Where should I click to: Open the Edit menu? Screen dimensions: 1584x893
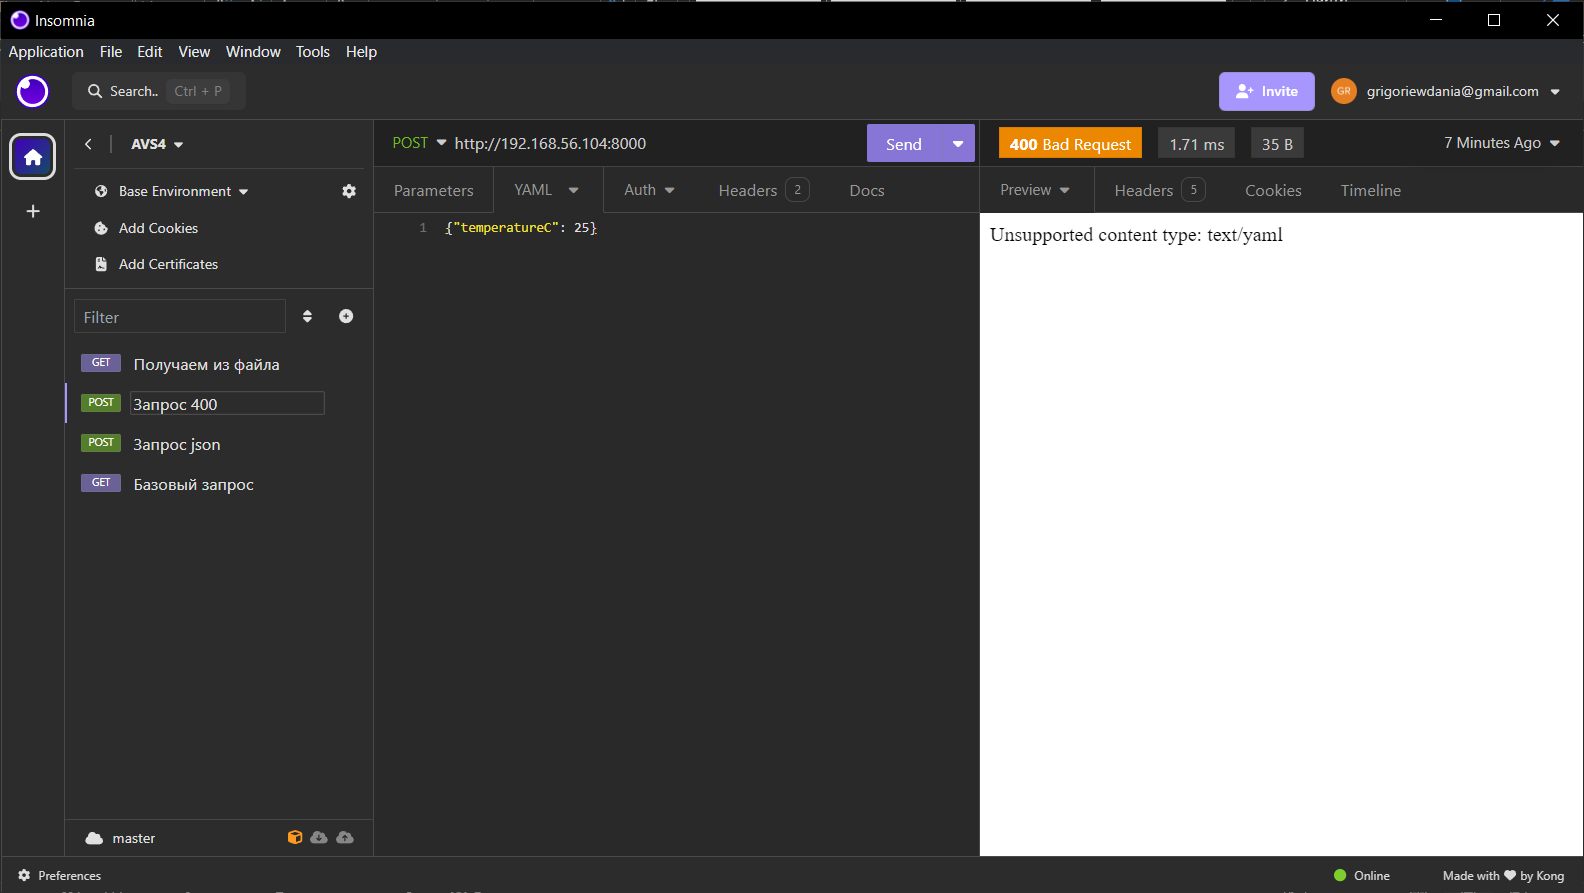point(150,52)
